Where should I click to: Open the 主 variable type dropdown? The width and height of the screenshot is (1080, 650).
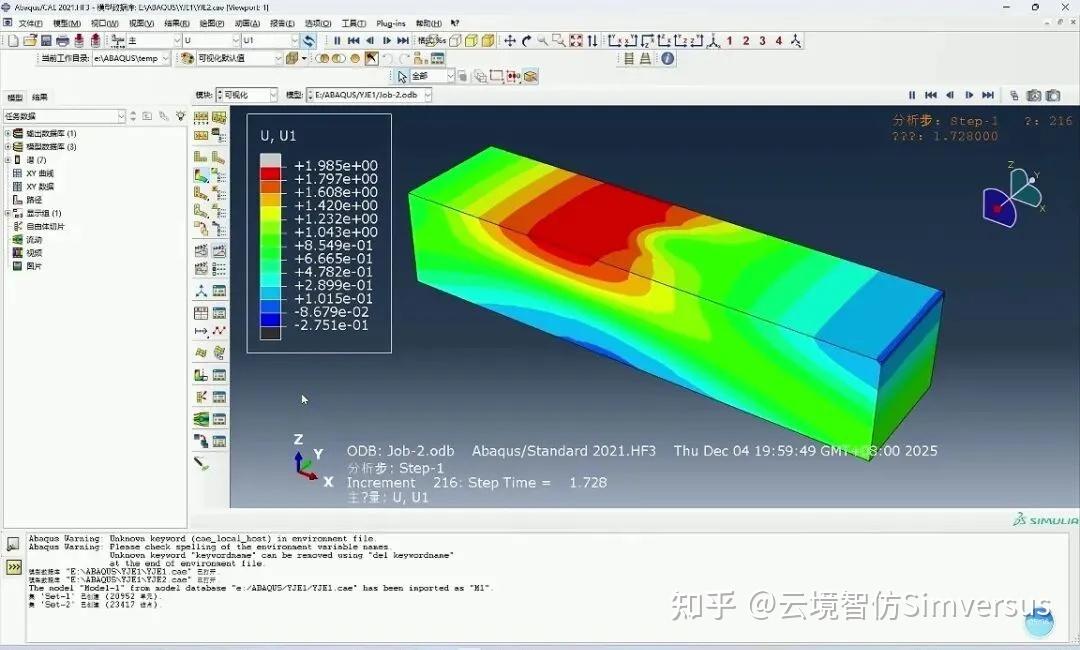pyautogui.click(x=176, y=41)
